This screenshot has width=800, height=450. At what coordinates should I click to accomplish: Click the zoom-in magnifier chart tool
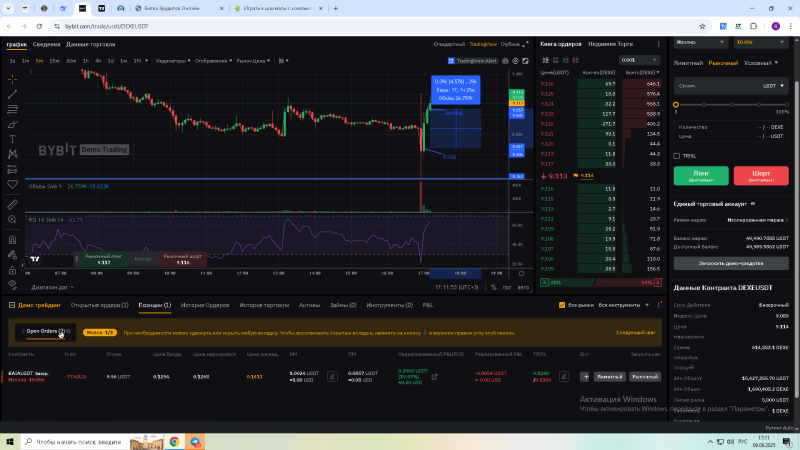pyautogui.click(x=12, y=219)
